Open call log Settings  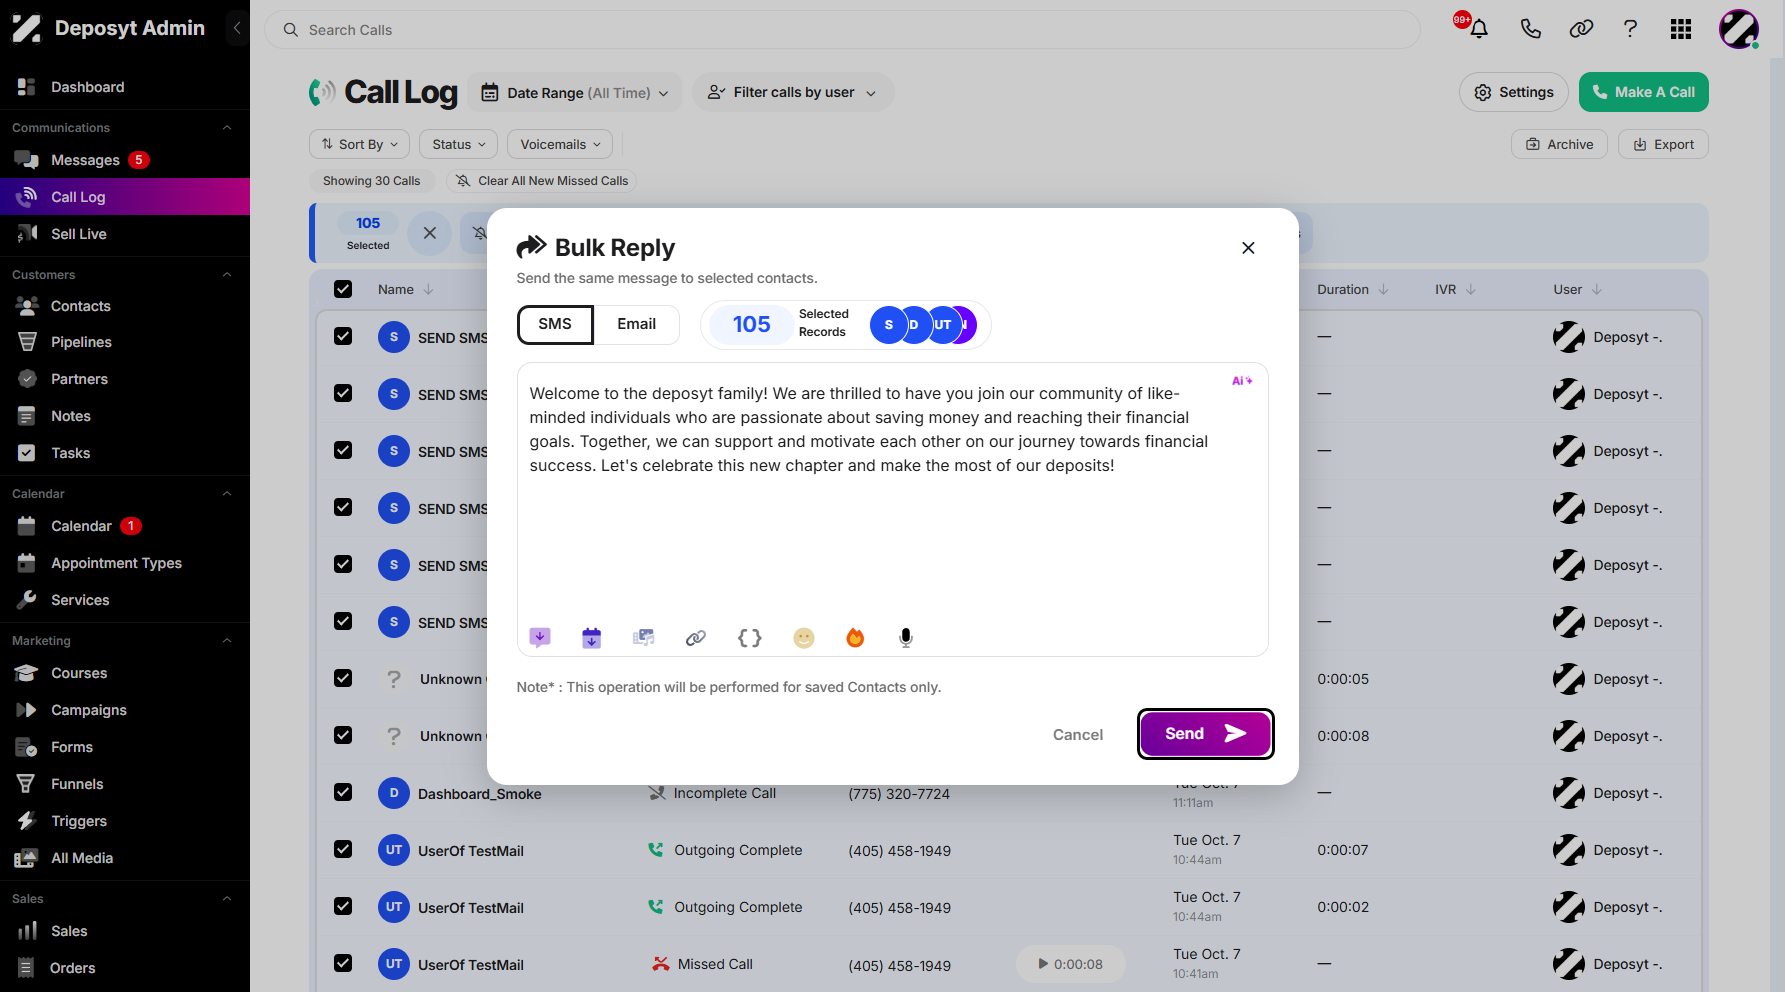(1514, 92)
